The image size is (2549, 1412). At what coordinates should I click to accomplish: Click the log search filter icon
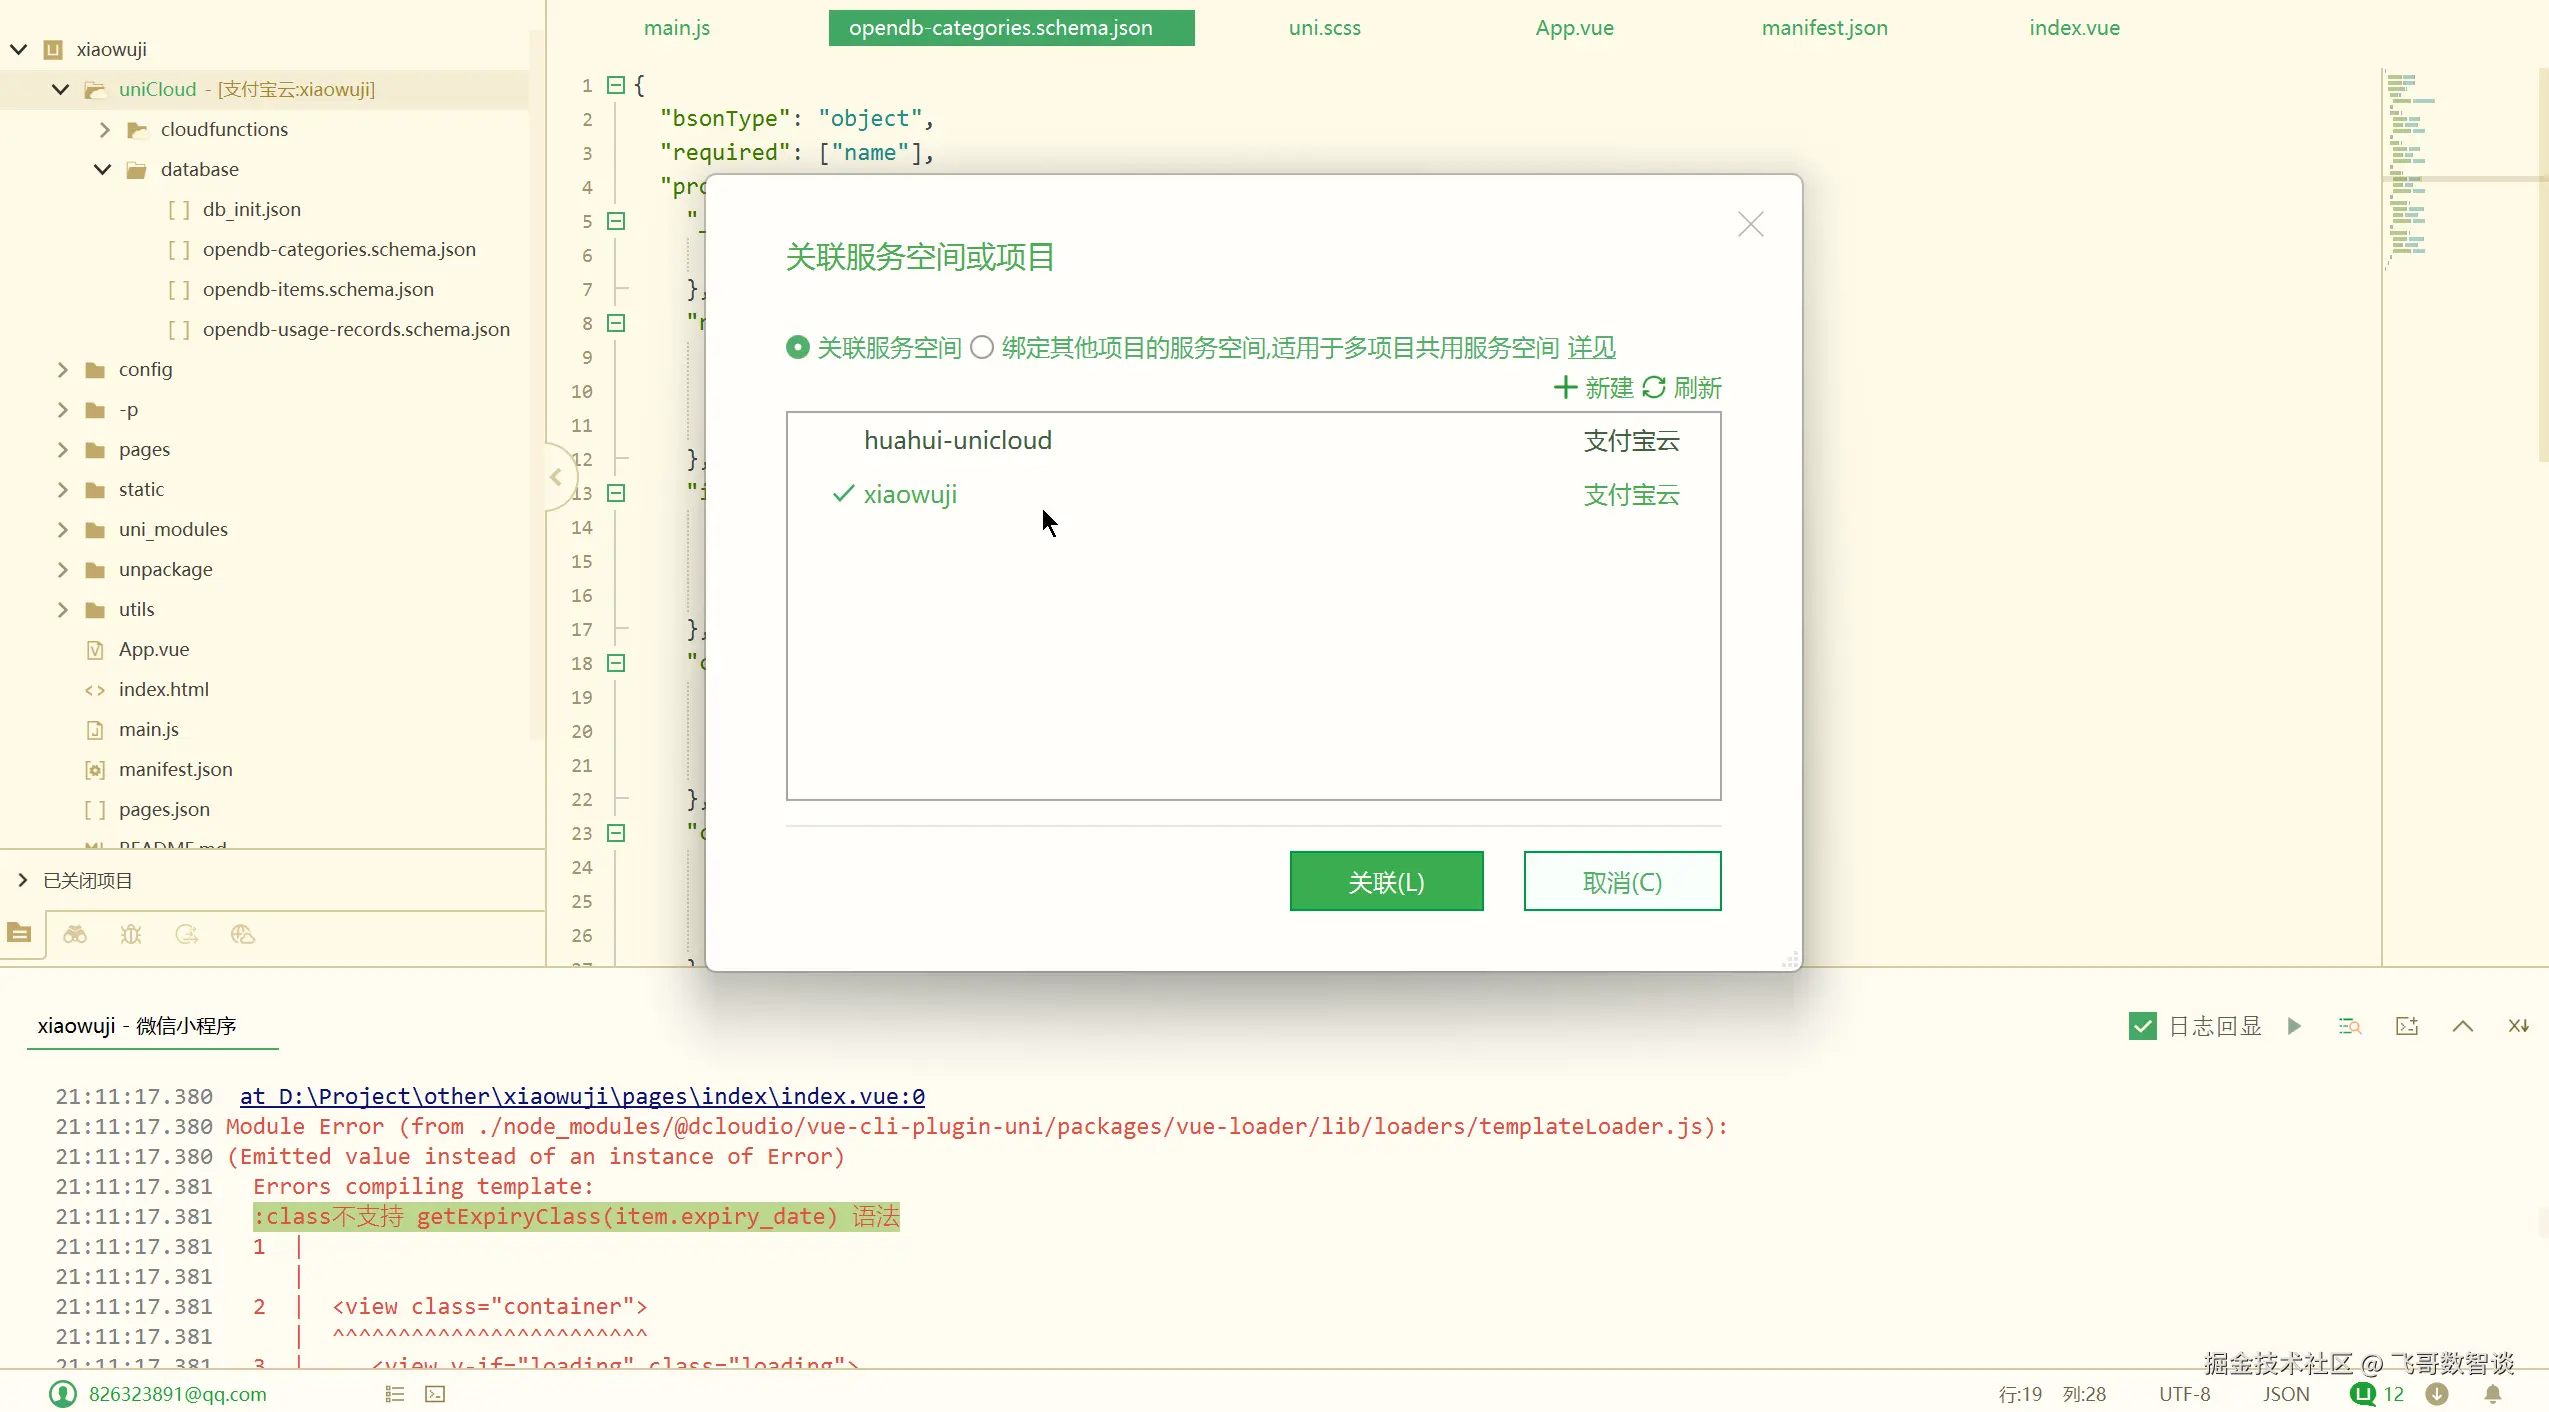click(x=2349, y=1026)
